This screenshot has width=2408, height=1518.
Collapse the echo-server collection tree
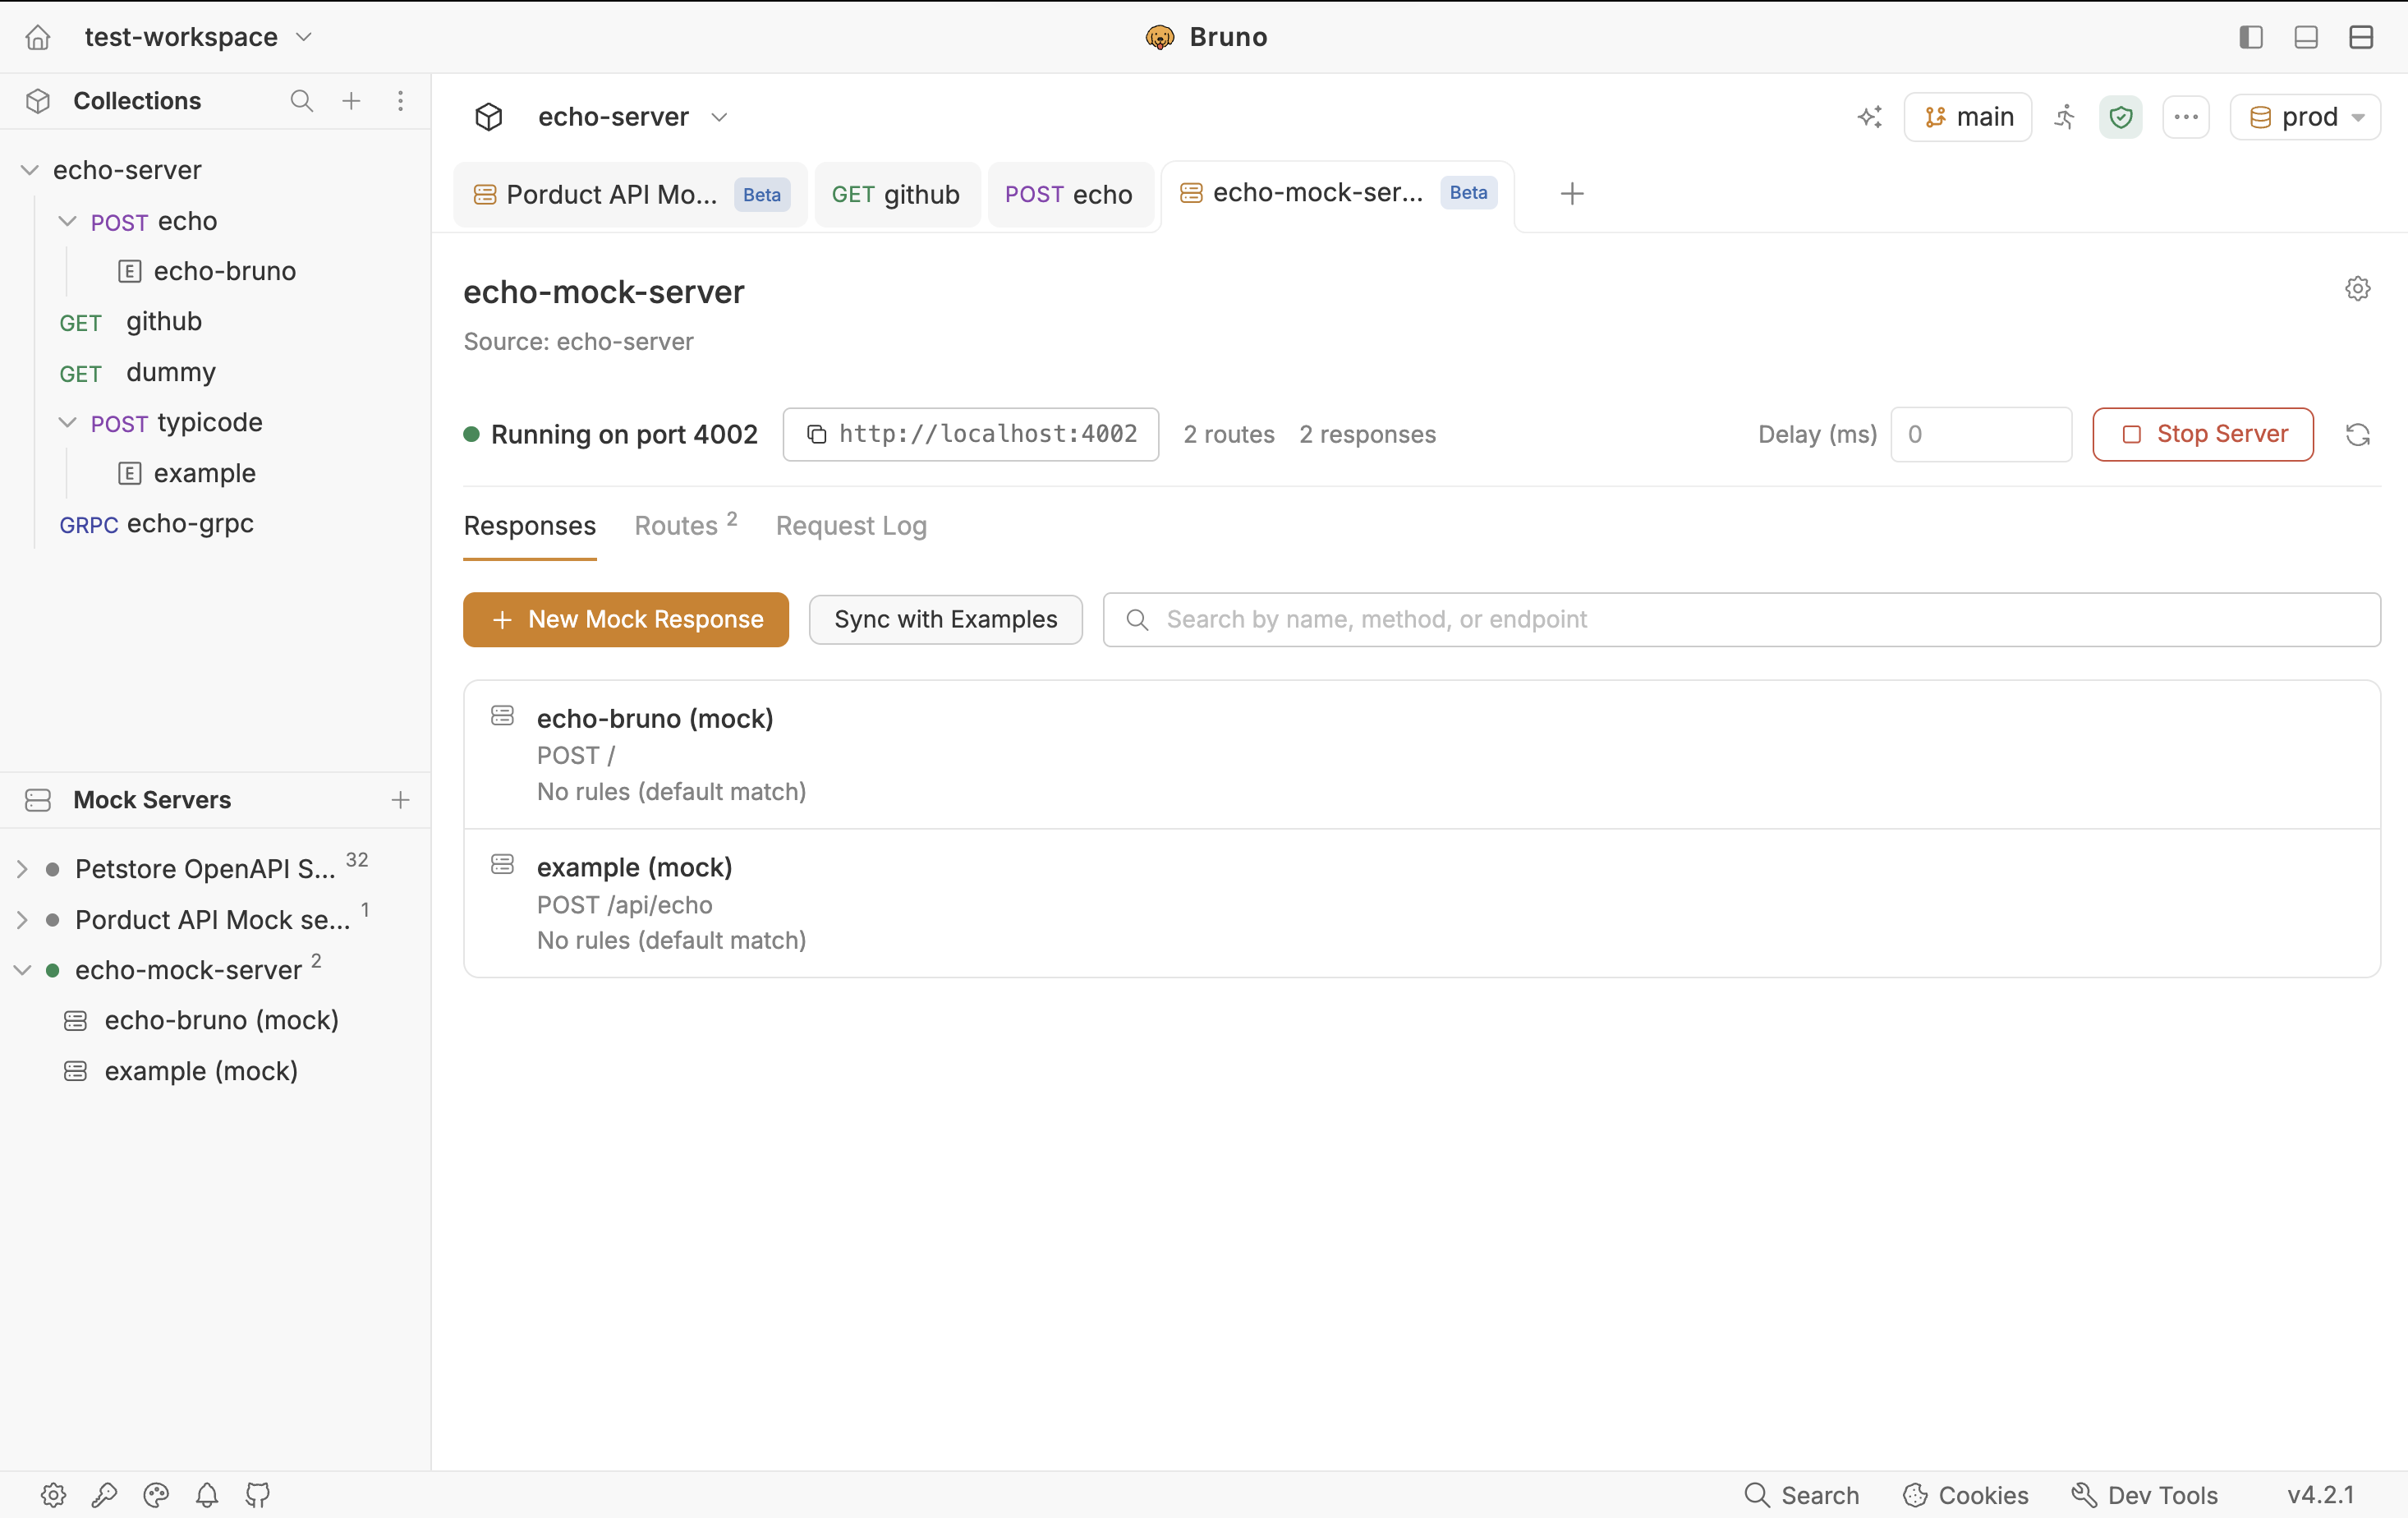click(x=30, y=170)
